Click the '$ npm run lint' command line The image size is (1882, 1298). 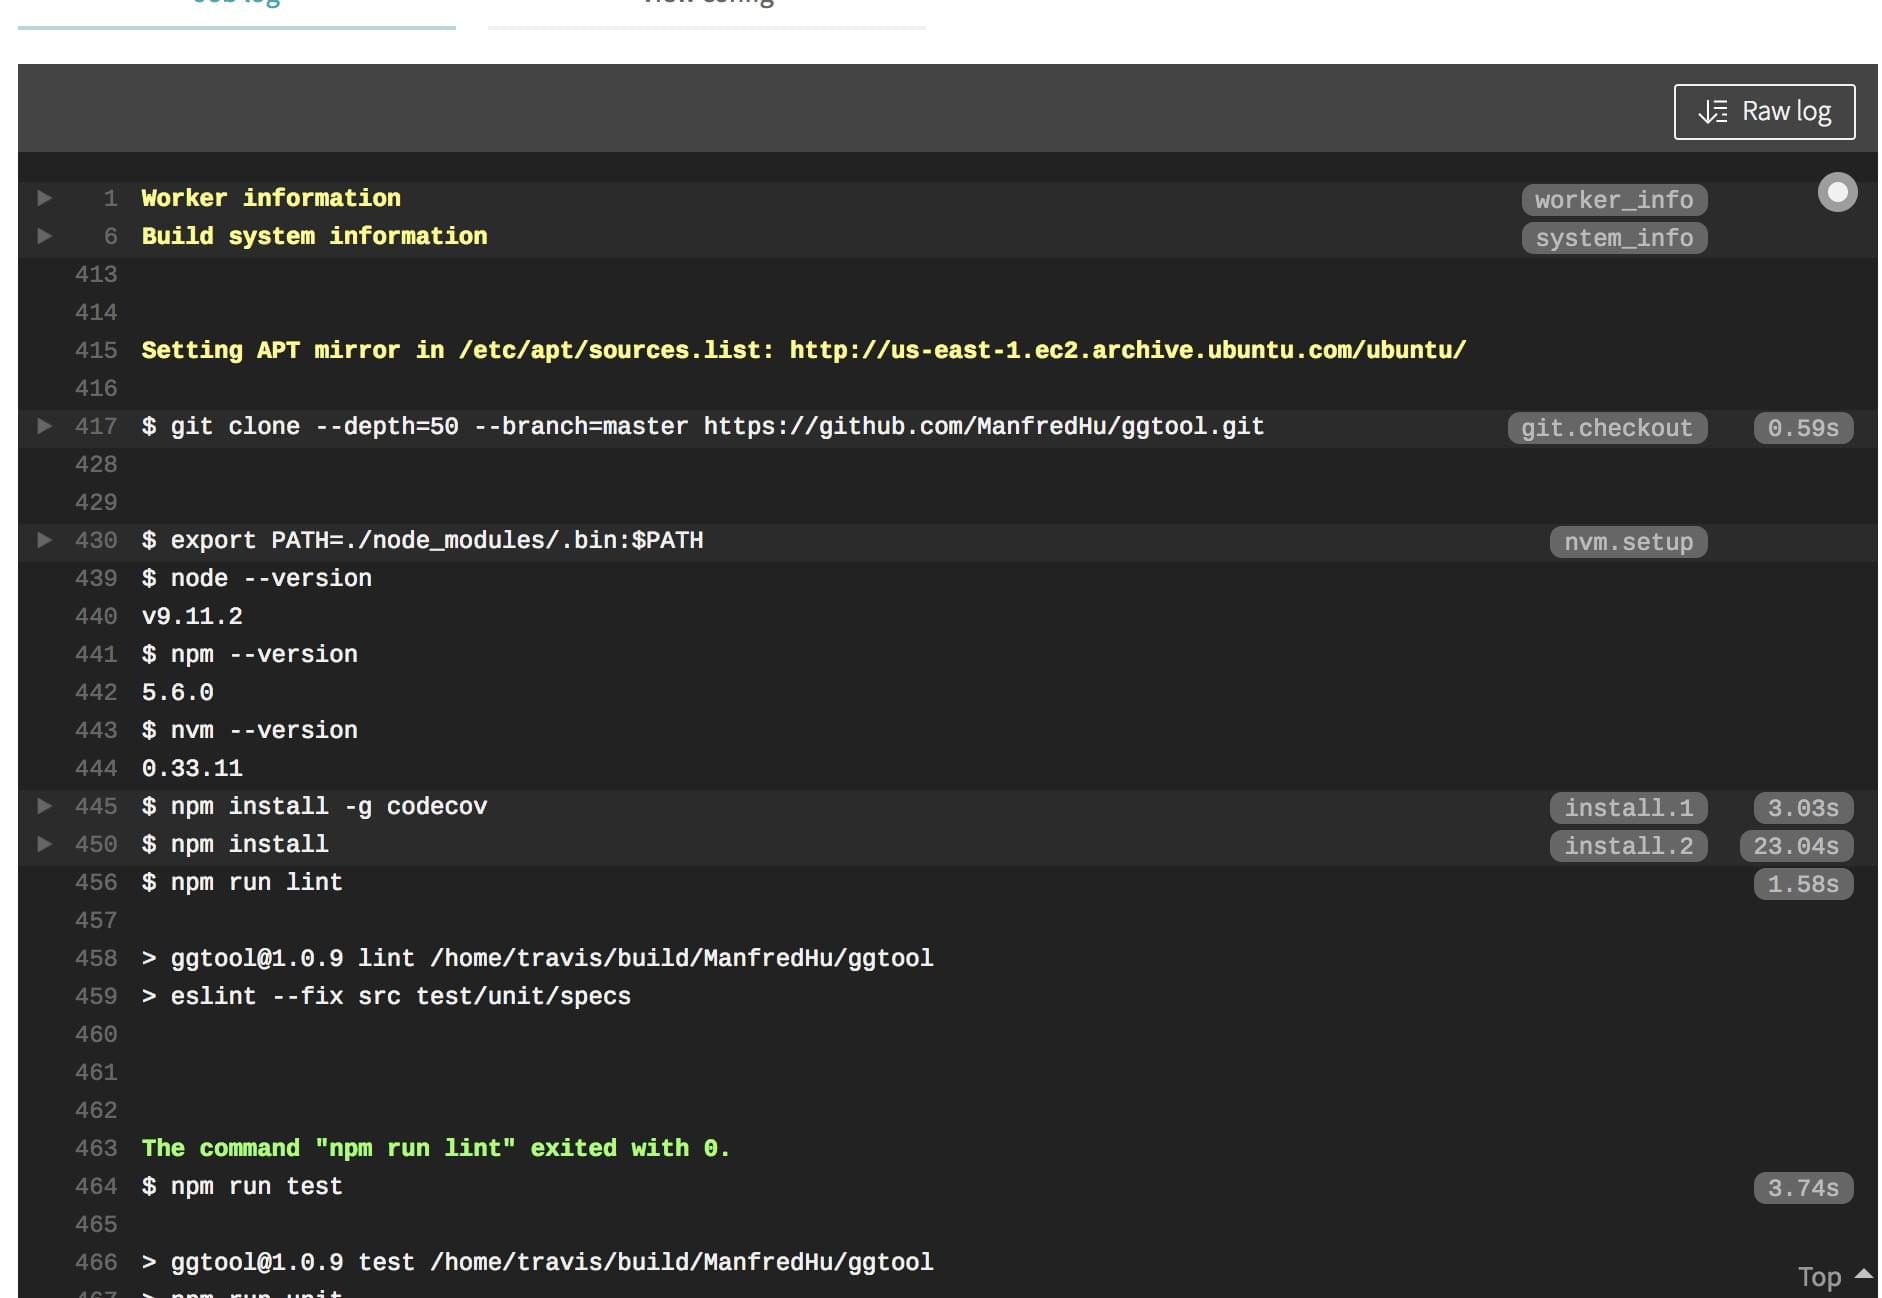(242, 882)
